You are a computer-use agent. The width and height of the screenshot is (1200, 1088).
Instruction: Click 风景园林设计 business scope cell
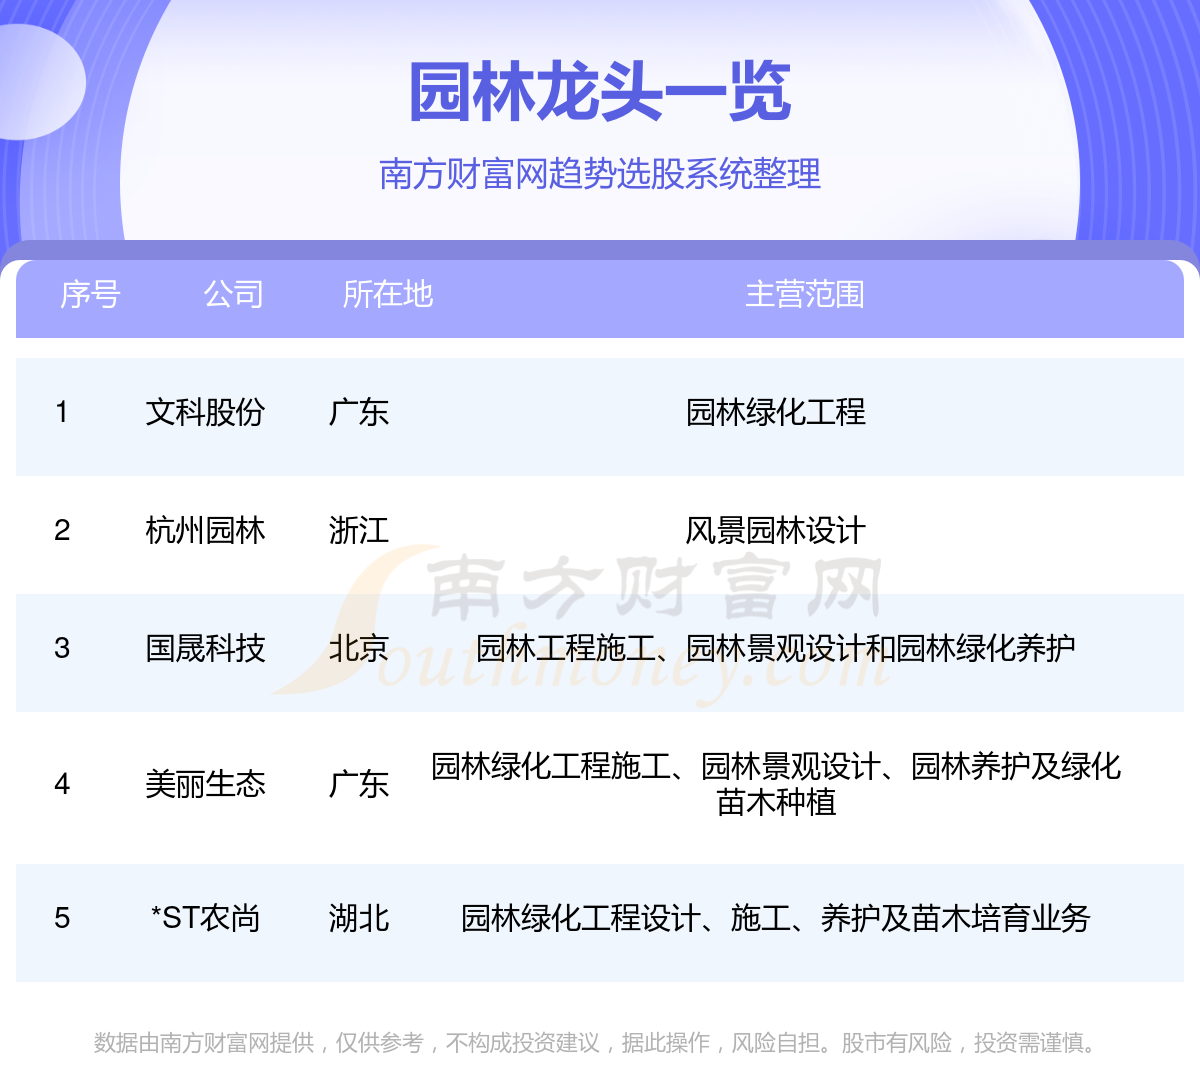(776, 530)
